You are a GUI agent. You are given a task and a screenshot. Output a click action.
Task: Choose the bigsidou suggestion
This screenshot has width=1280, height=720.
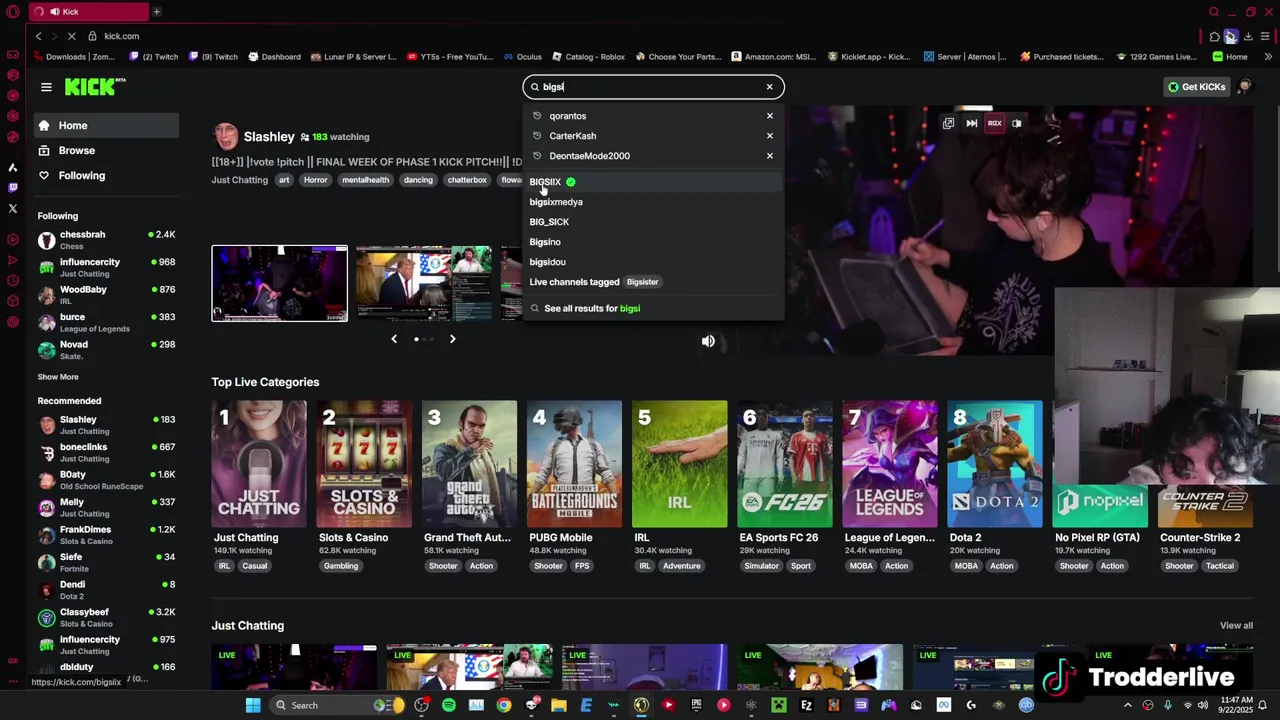tap(547, 262)
